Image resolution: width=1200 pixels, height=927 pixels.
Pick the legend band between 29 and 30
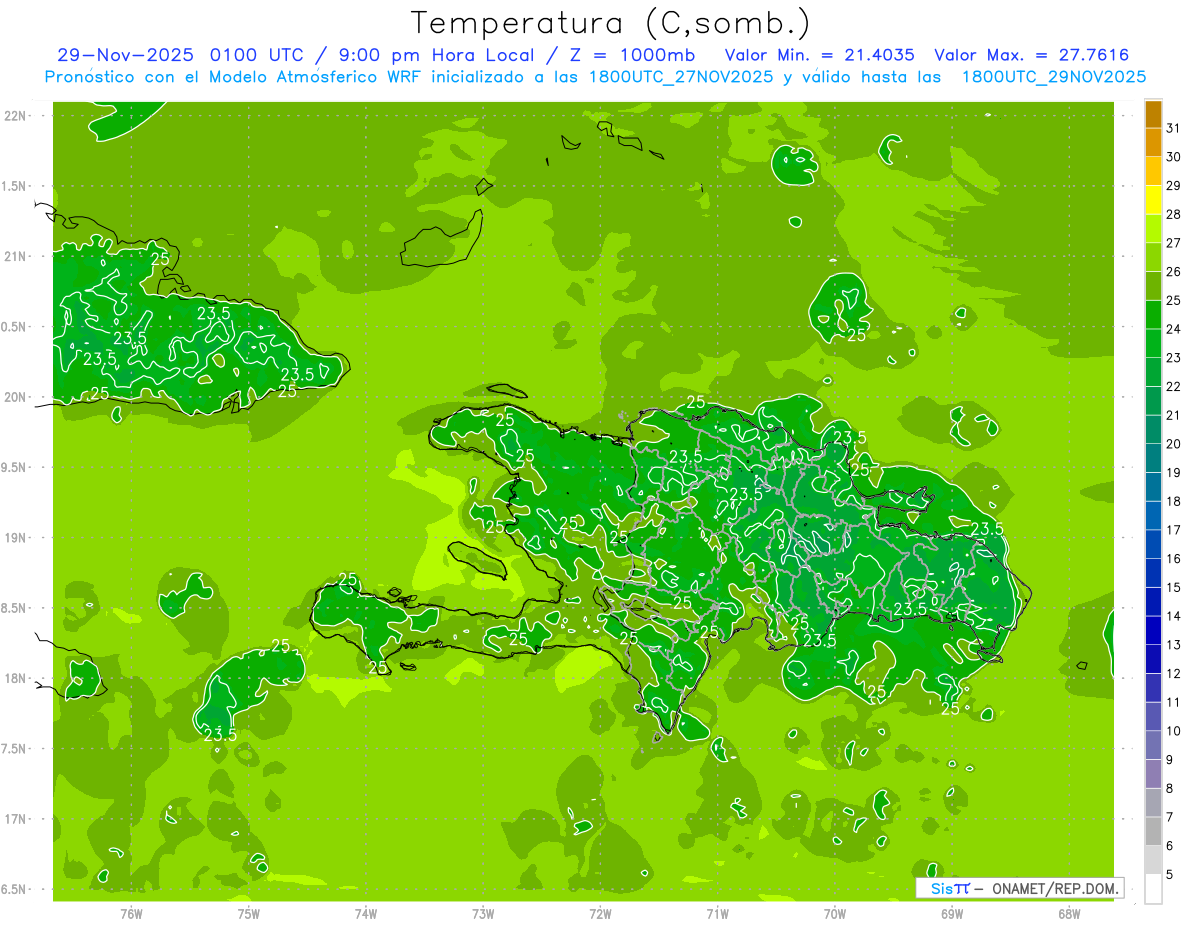[x=1153, y=171]
